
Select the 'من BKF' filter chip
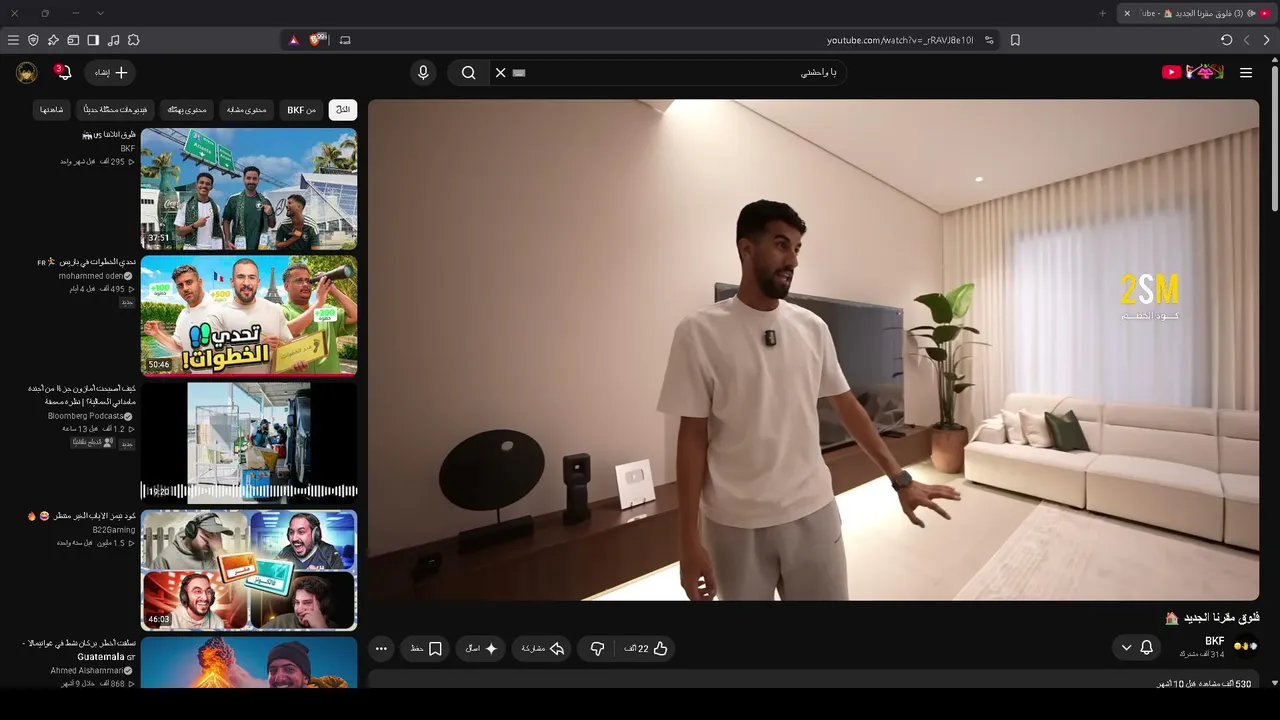click(301, 109)
